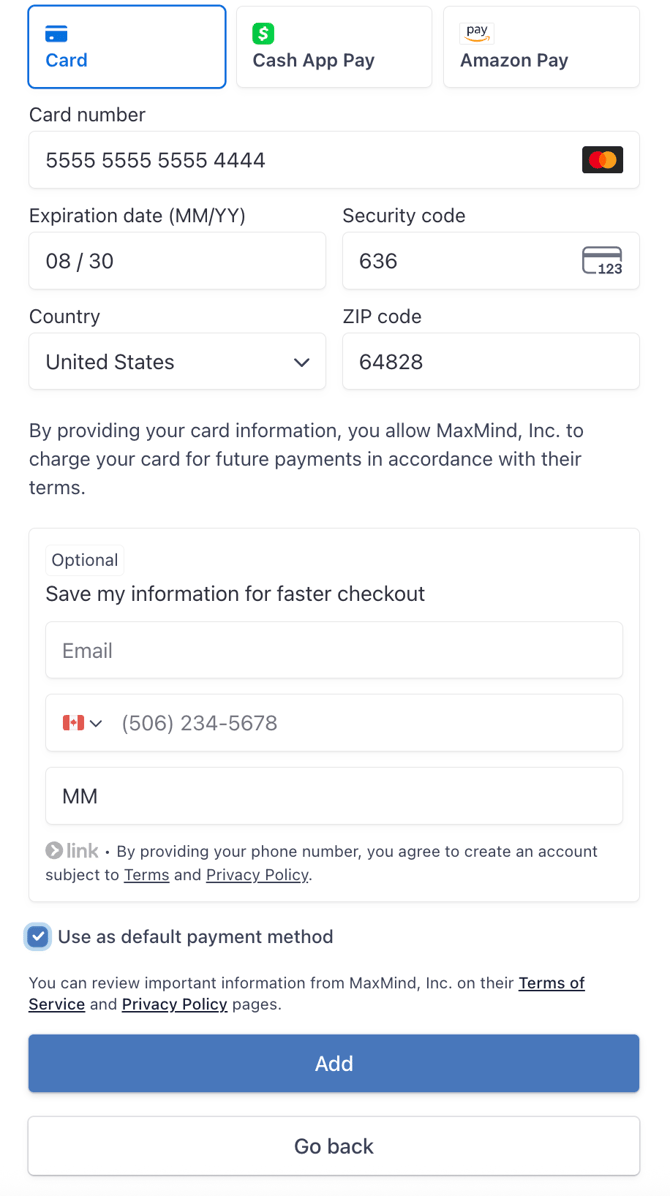Expand the phone country code chevron
Viewport: 670px width, 1196px height.
[x=96, y=723]
